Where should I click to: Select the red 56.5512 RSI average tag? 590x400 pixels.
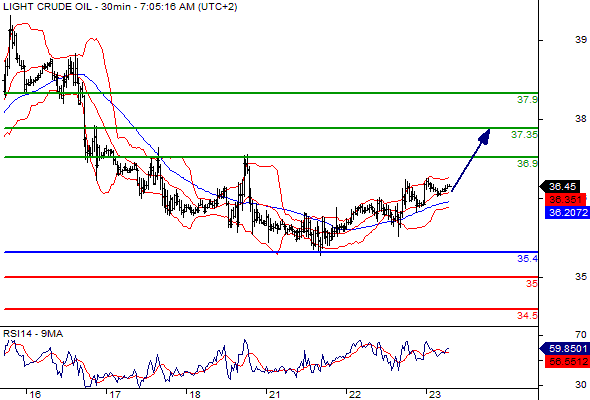tap(567, 361)
